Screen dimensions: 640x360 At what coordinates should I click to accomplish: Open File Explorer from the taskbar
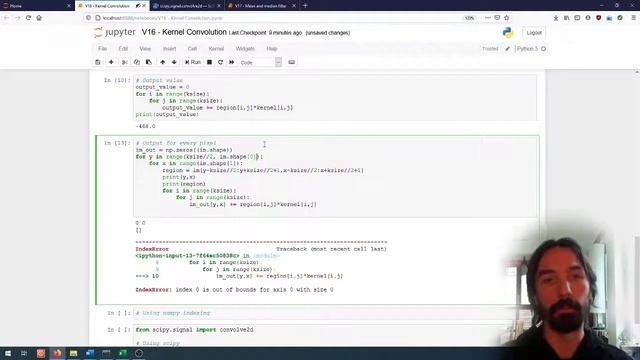pos(73,353)
